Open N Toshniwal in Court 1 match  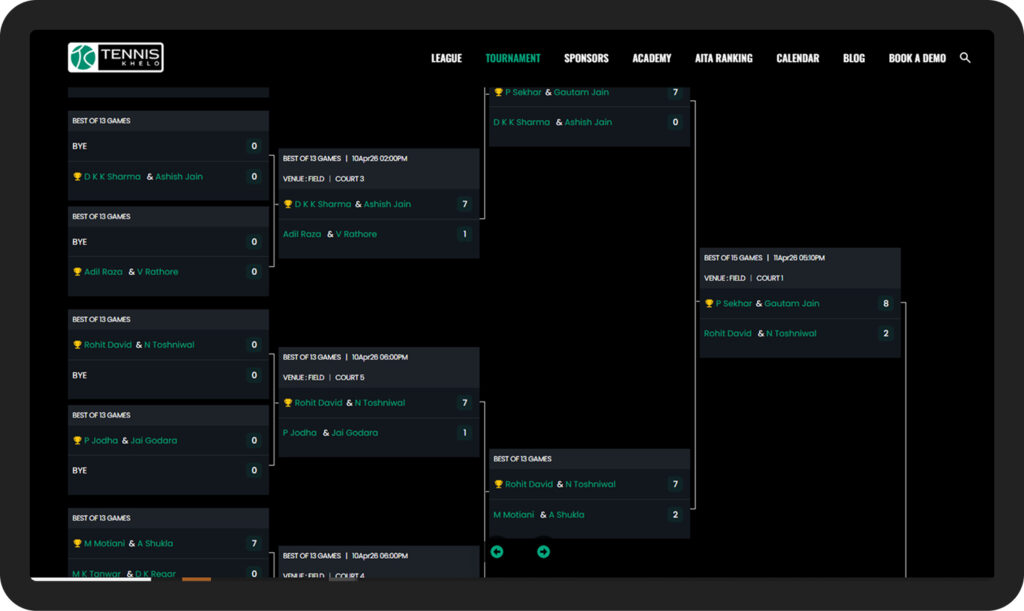791,333
